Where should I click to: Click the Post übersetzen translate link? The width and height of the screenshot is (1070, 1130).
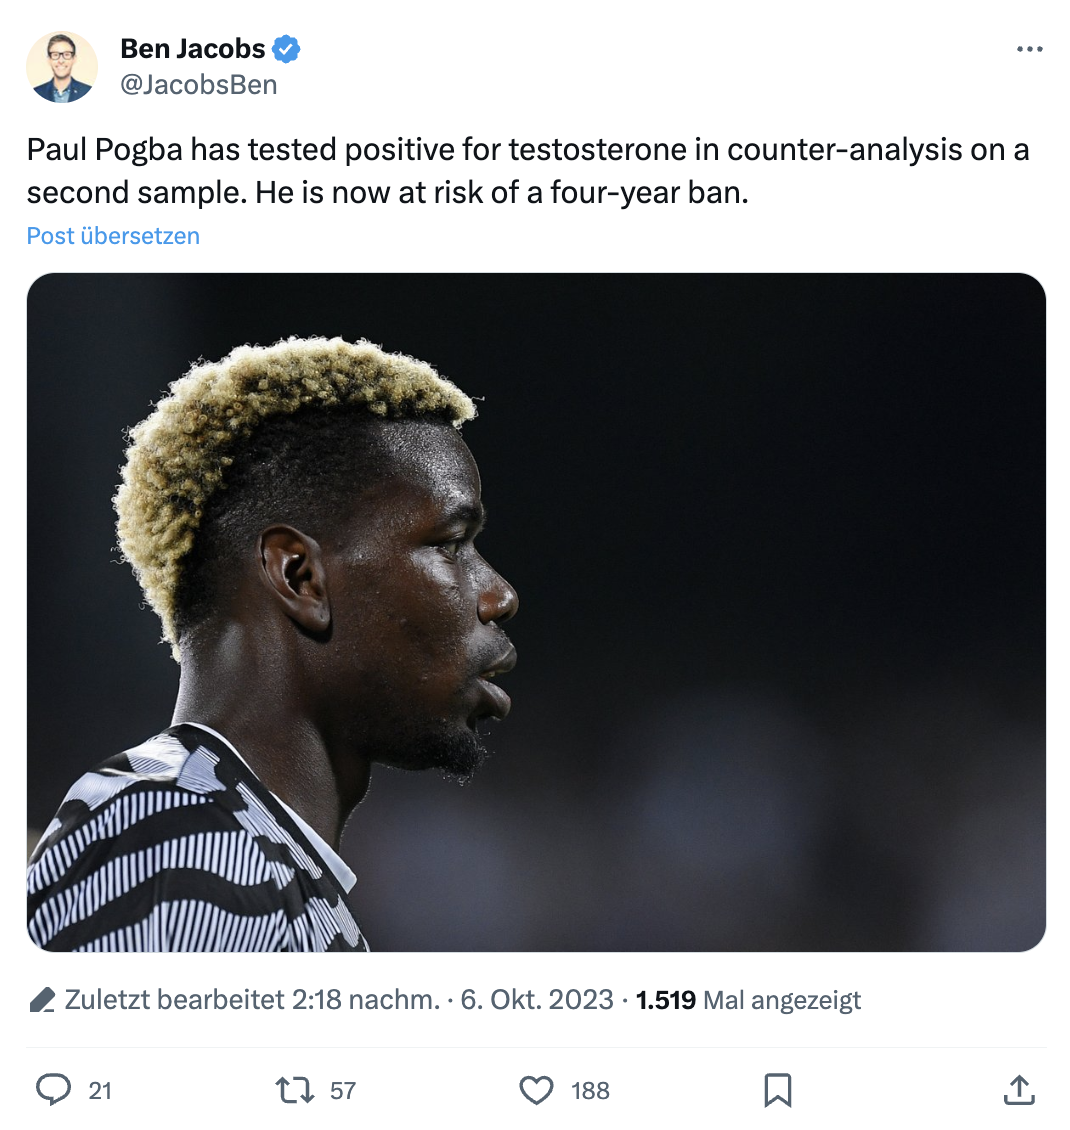[113, 236]
